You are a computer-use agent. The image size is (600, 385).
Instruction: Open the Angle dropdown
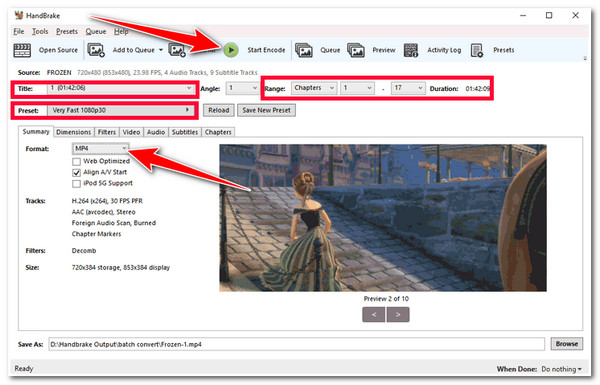tap(243, 88)
